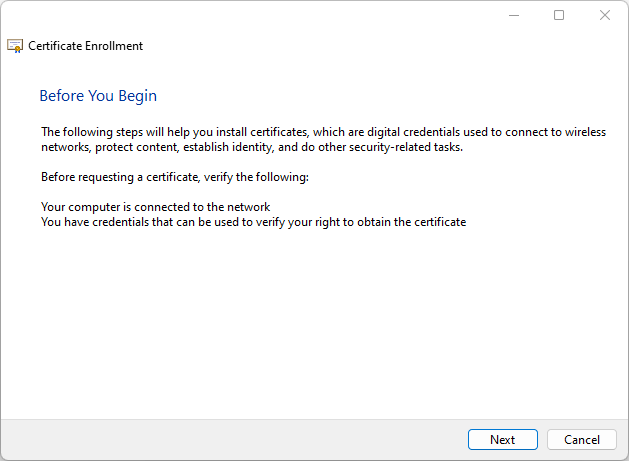Click the "Certificate Enrollment" title text
This screenshot has width=629, height=461.
85,46
